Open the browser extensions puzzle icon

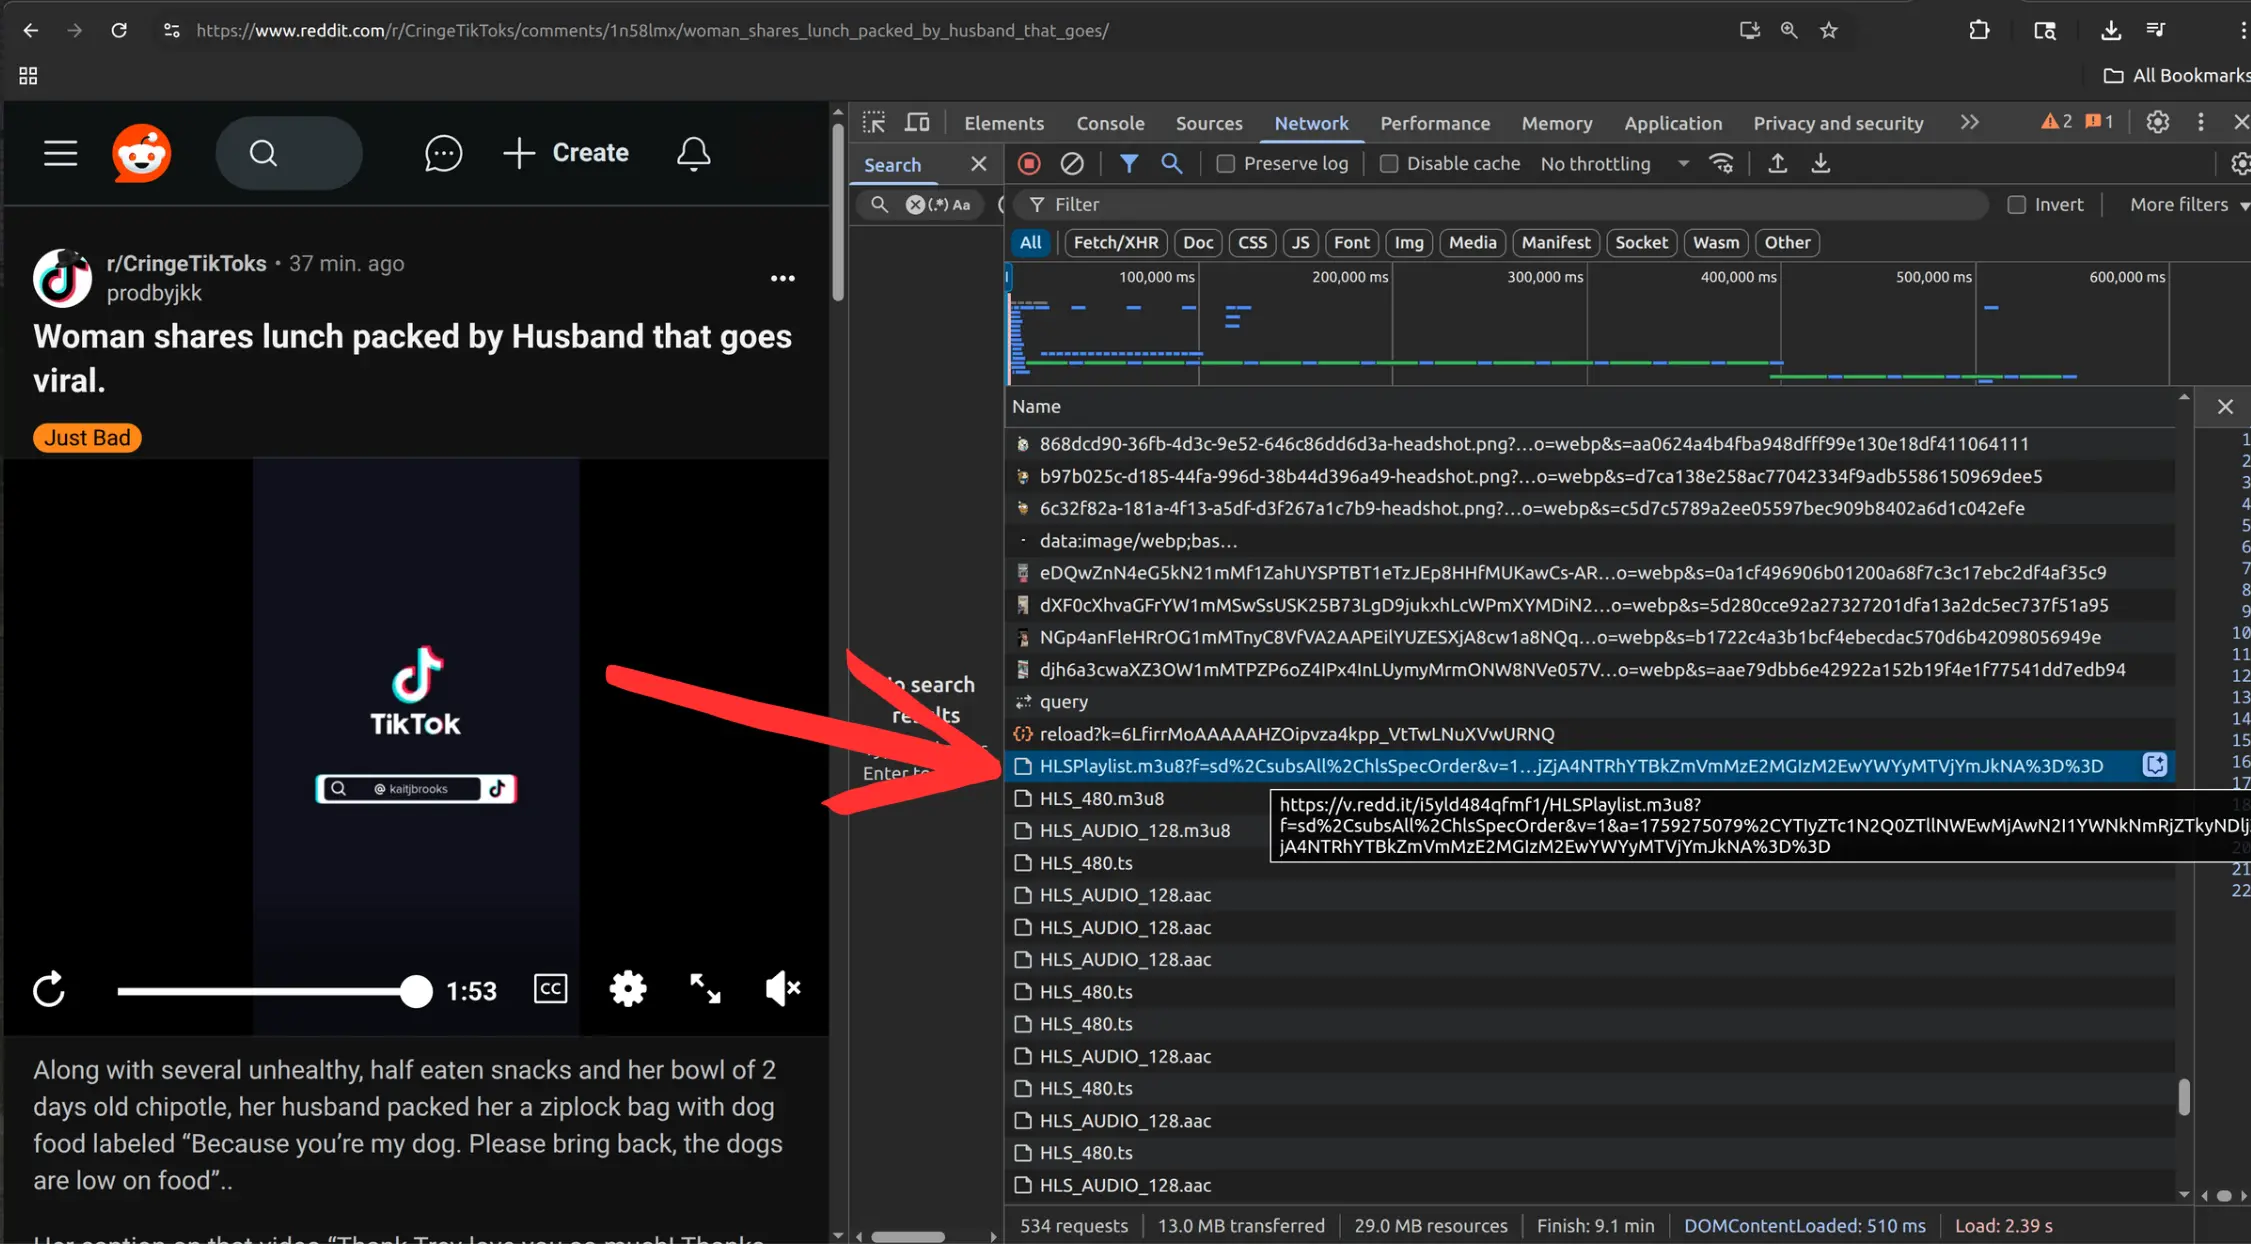[1979, 30]
